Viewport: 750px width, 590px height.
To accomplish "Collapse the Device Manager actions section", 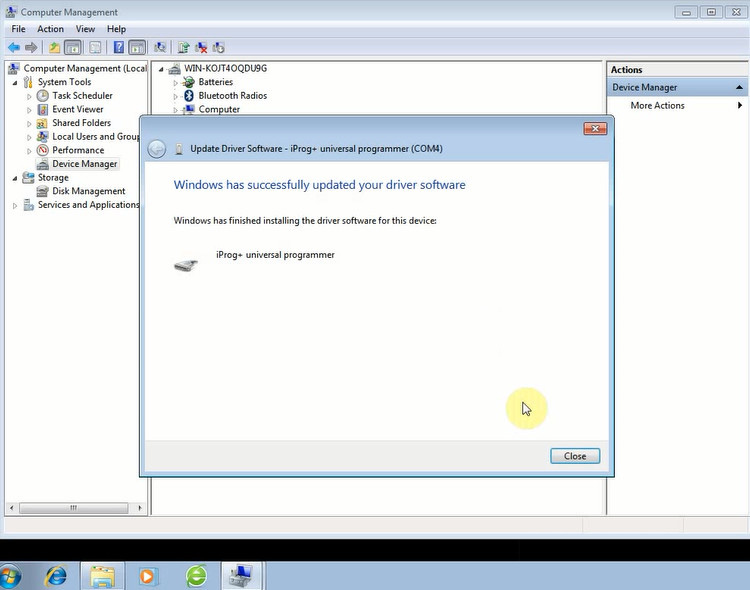I will (739, 88).
